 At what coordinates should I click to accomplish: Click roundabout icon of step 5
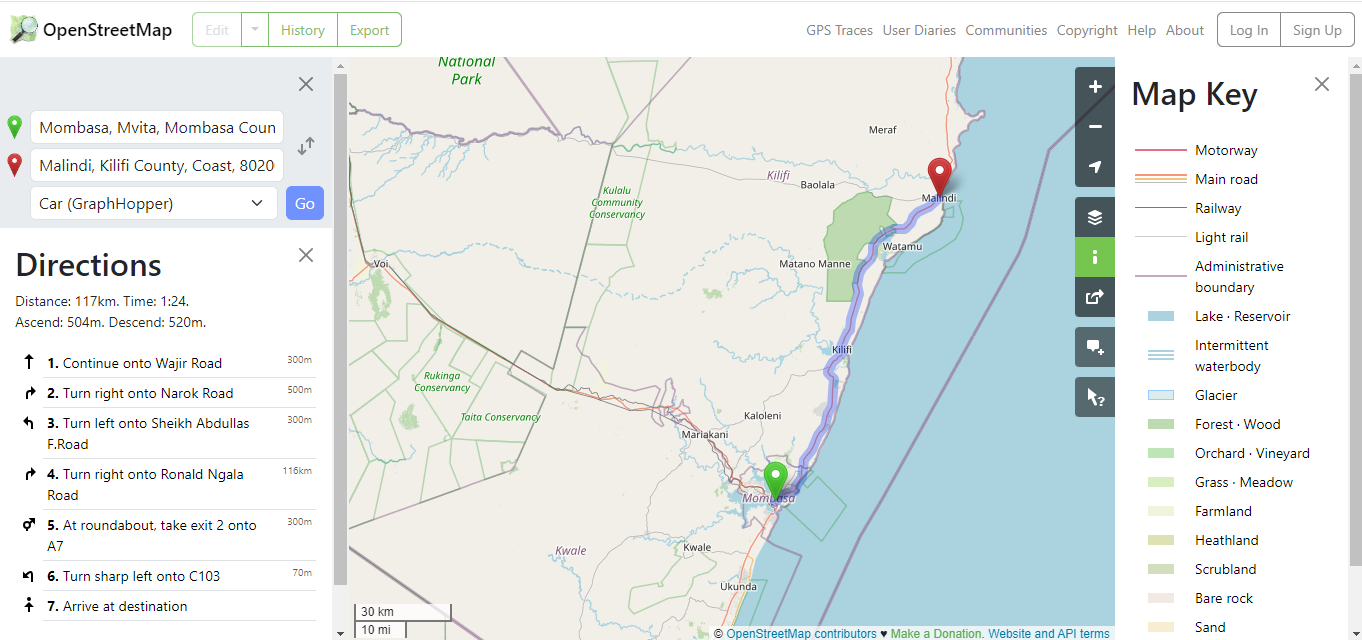(x=28, y=525)
